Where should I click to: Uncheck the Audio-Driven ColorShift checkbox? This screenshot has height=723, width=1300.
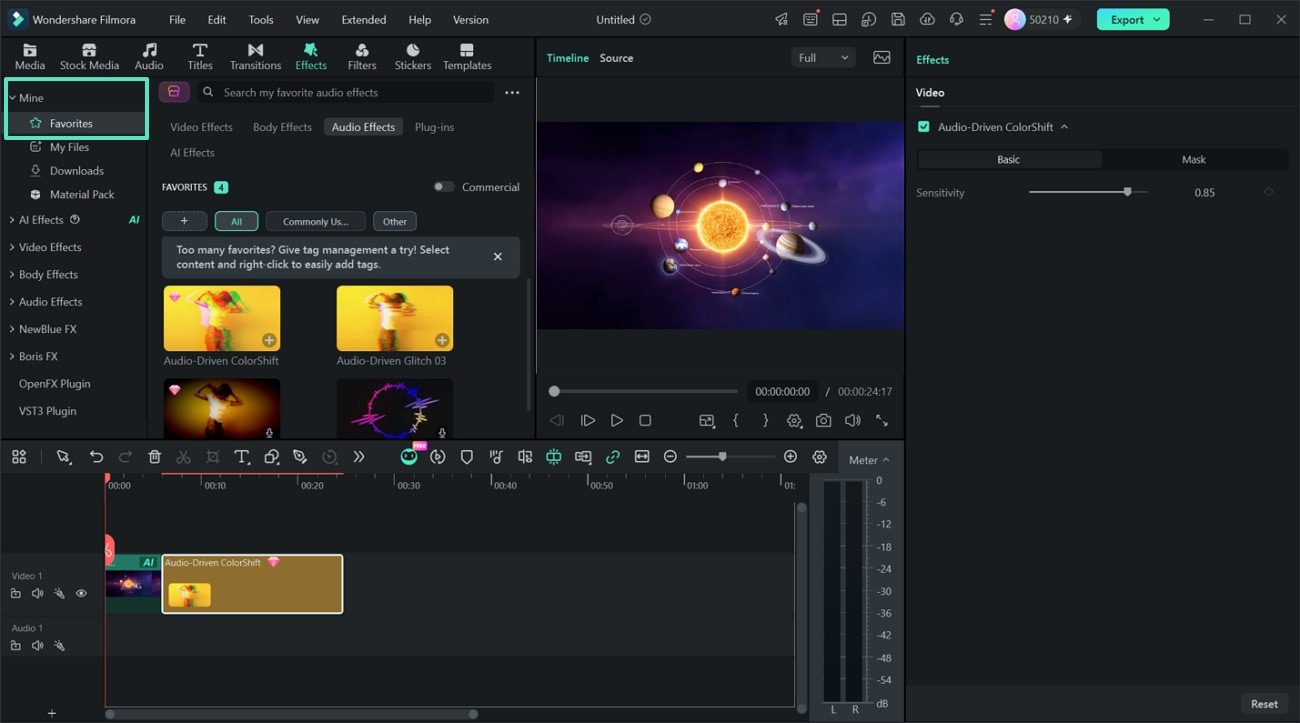(923, 127)
